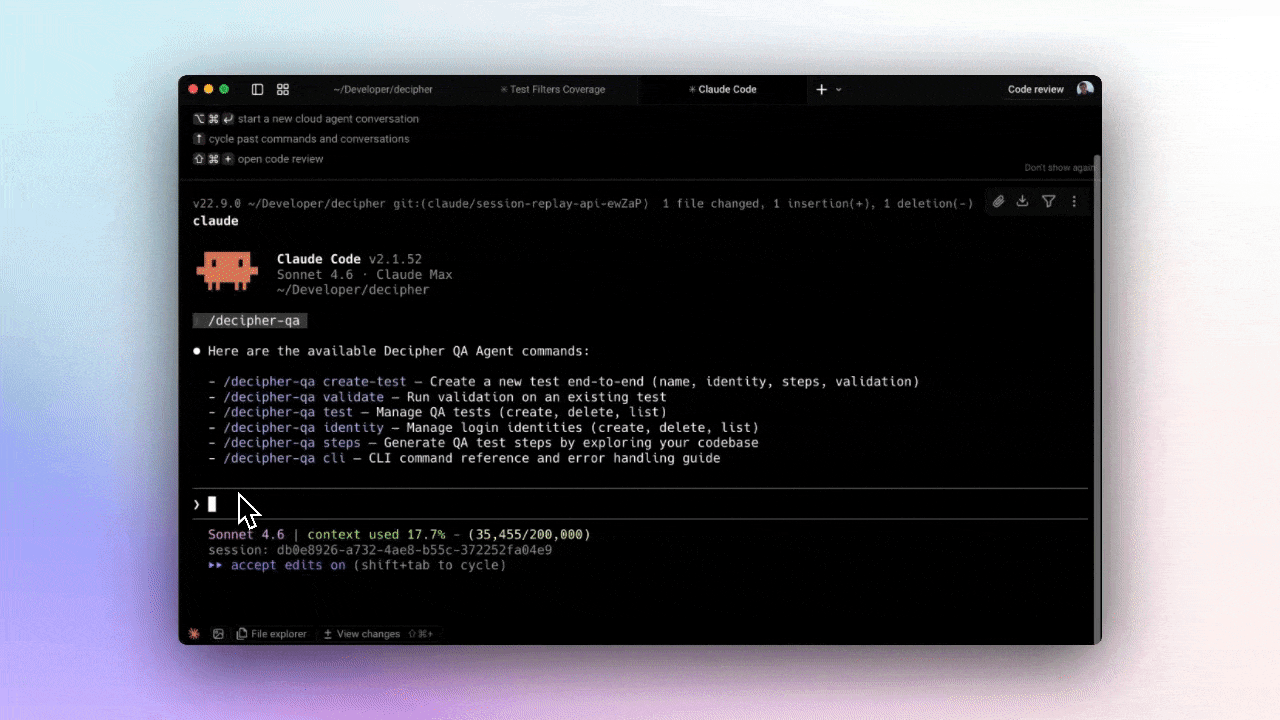Attach context with the paperclip icon
Viewport: 1280px width, 720px height.
click(998, 201)
